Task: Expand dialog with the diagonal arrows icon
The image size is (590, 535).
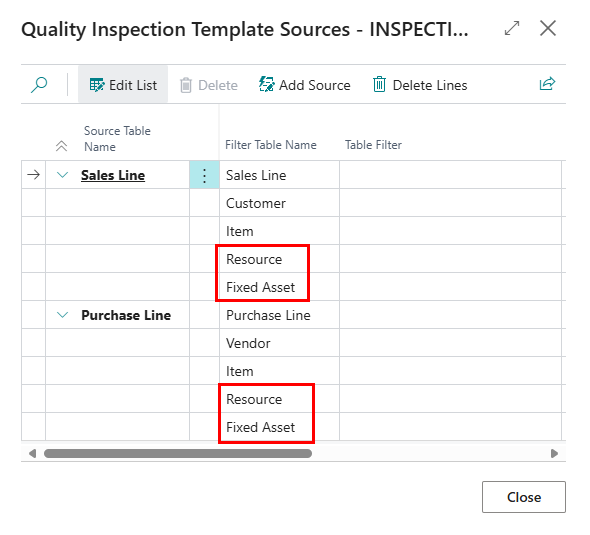Action: [x=512, y=28]
